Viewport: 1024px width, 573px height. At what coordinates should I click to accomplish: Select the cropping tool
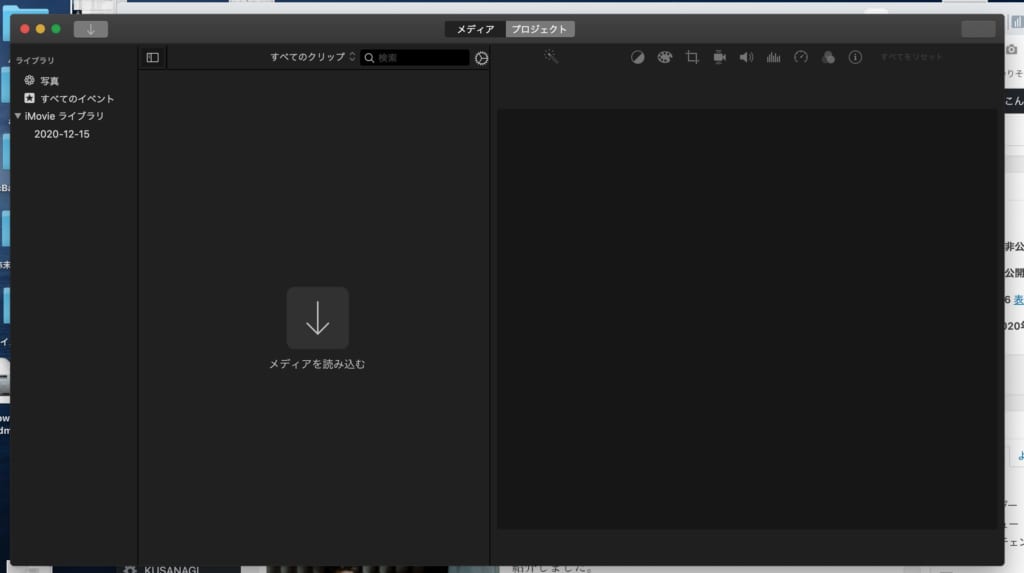692,57
